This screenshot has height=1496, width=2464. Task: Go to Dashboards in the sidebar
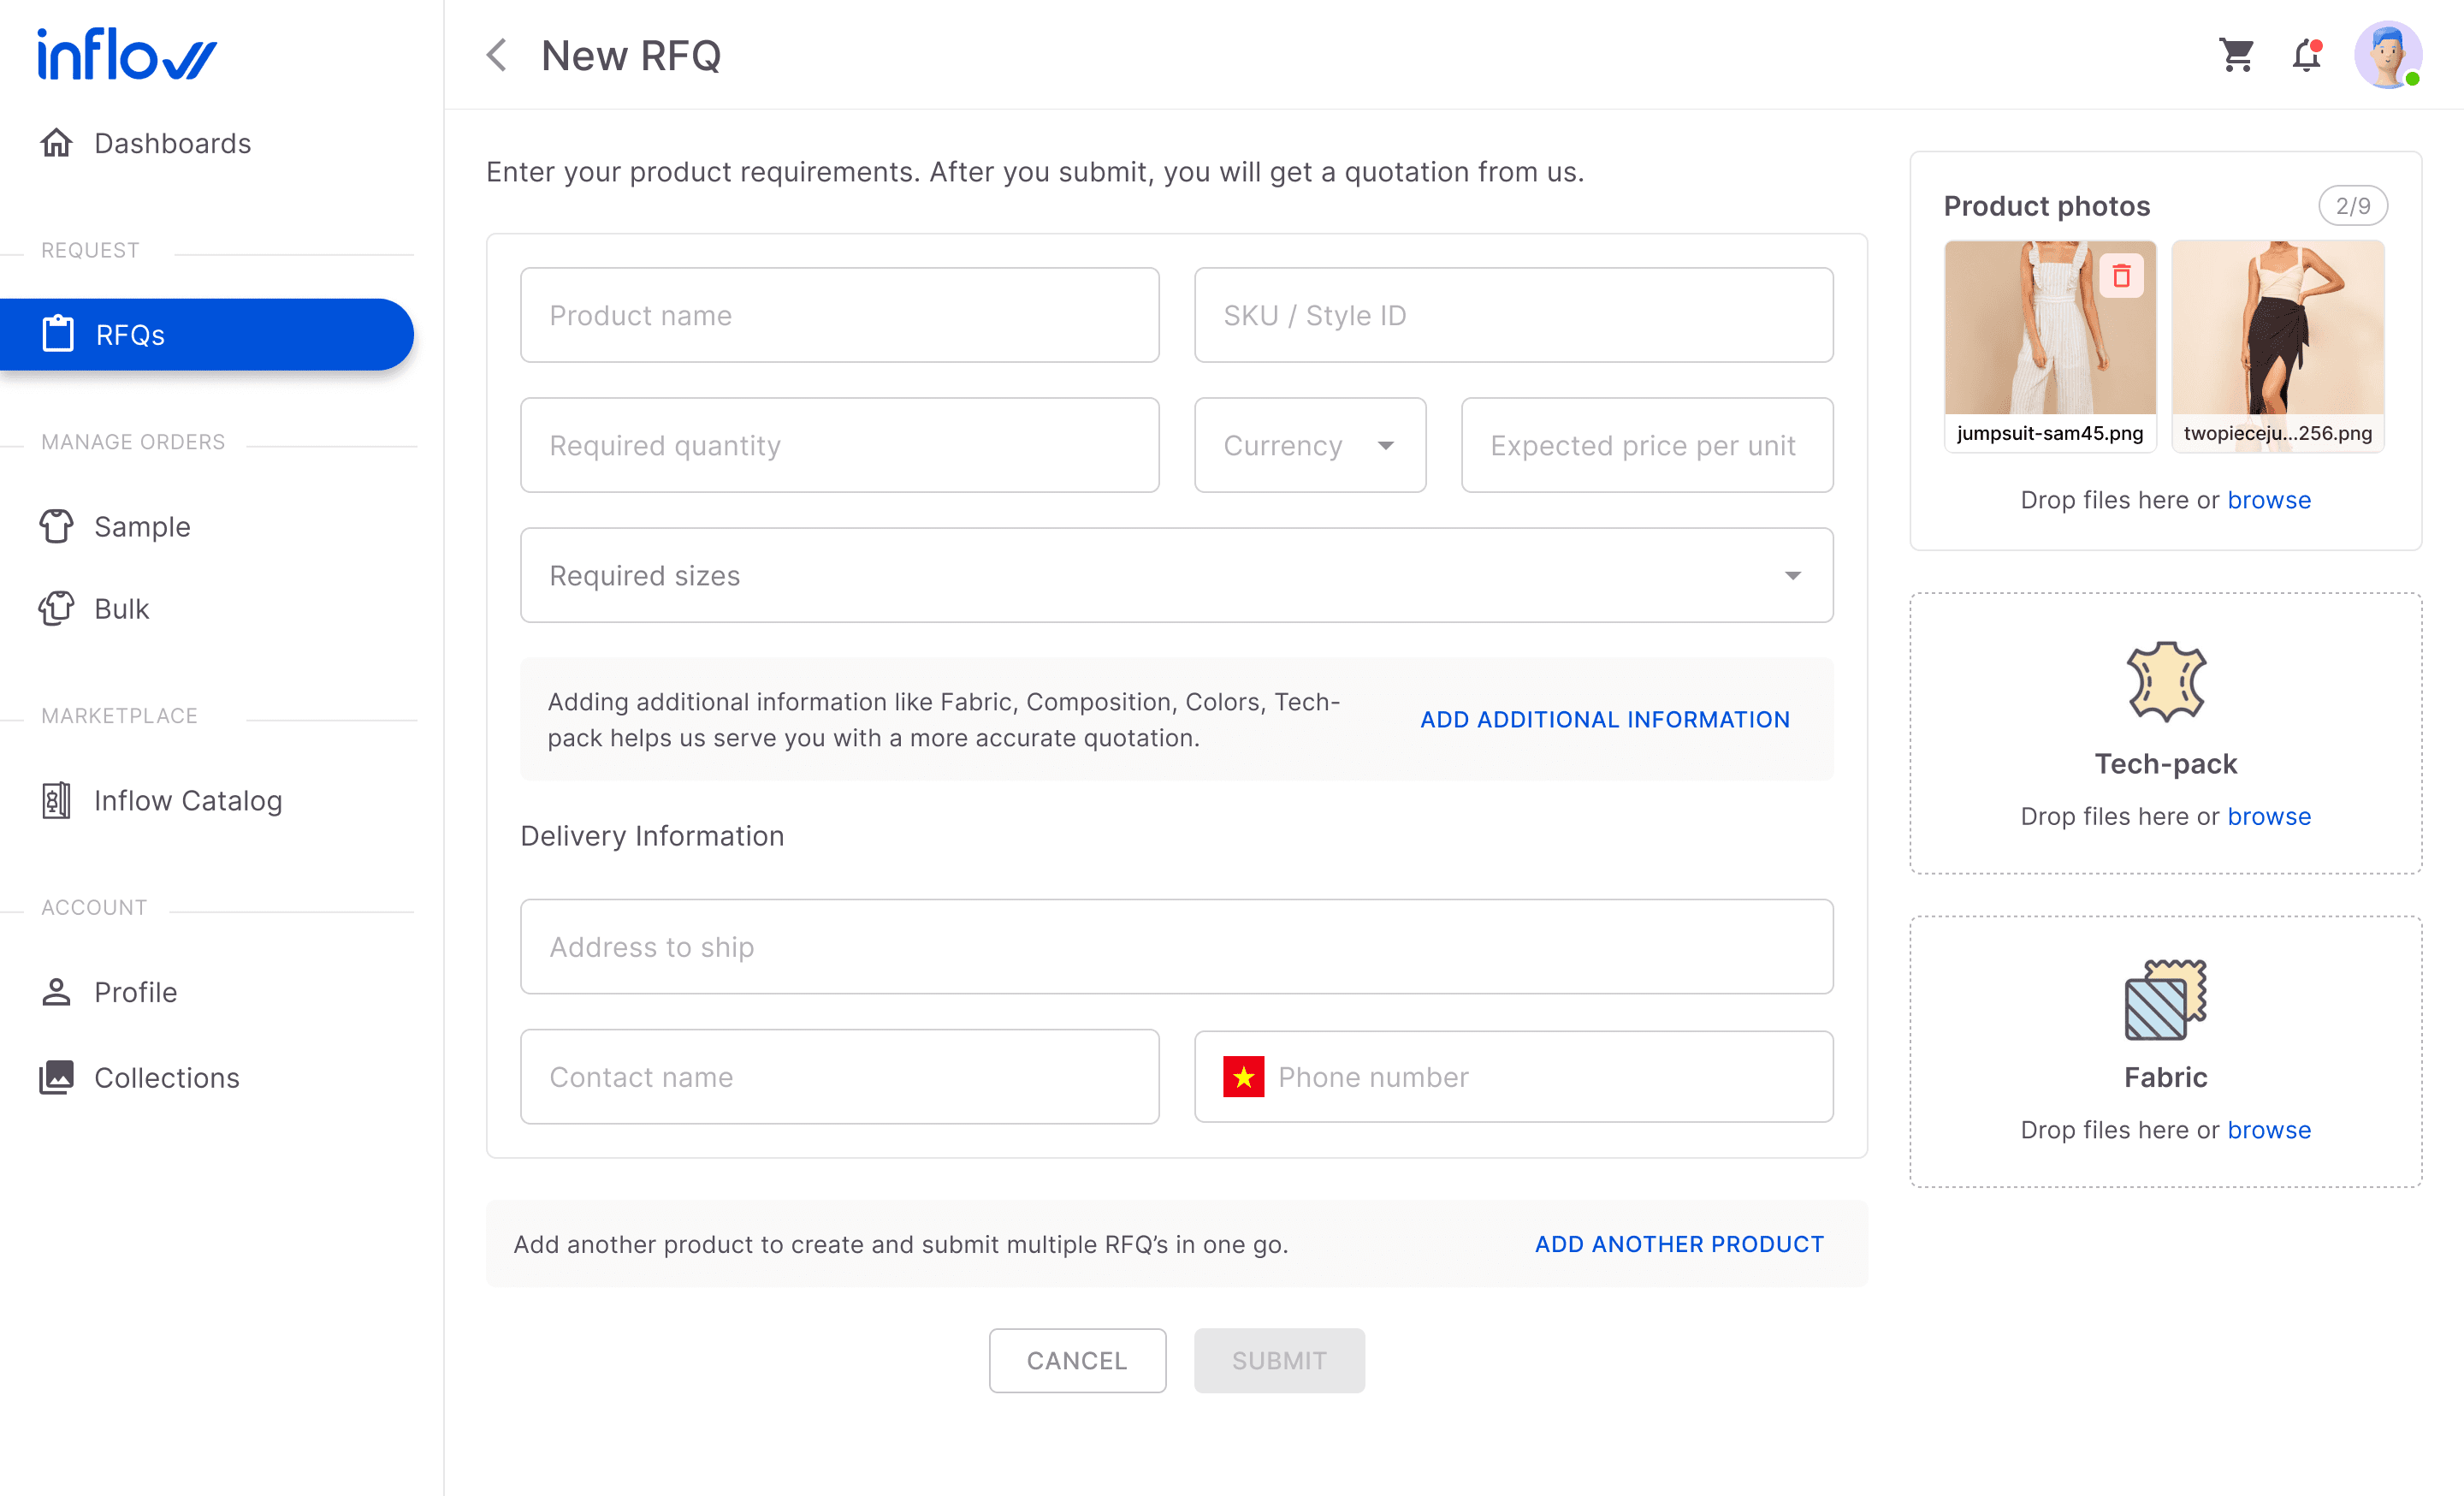[172, 143]
